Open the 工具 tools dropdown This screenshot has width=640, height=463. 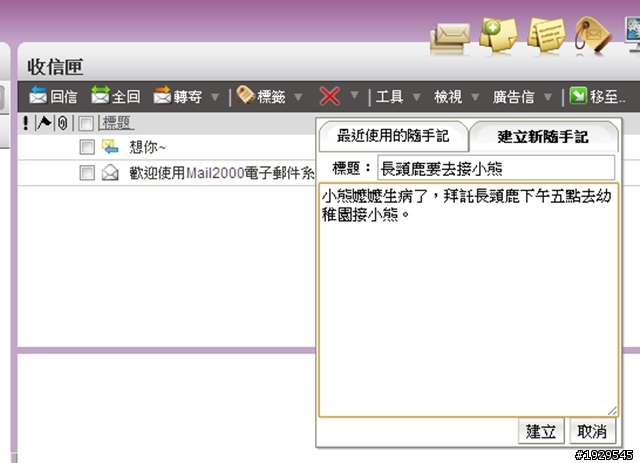pos(398,97)
